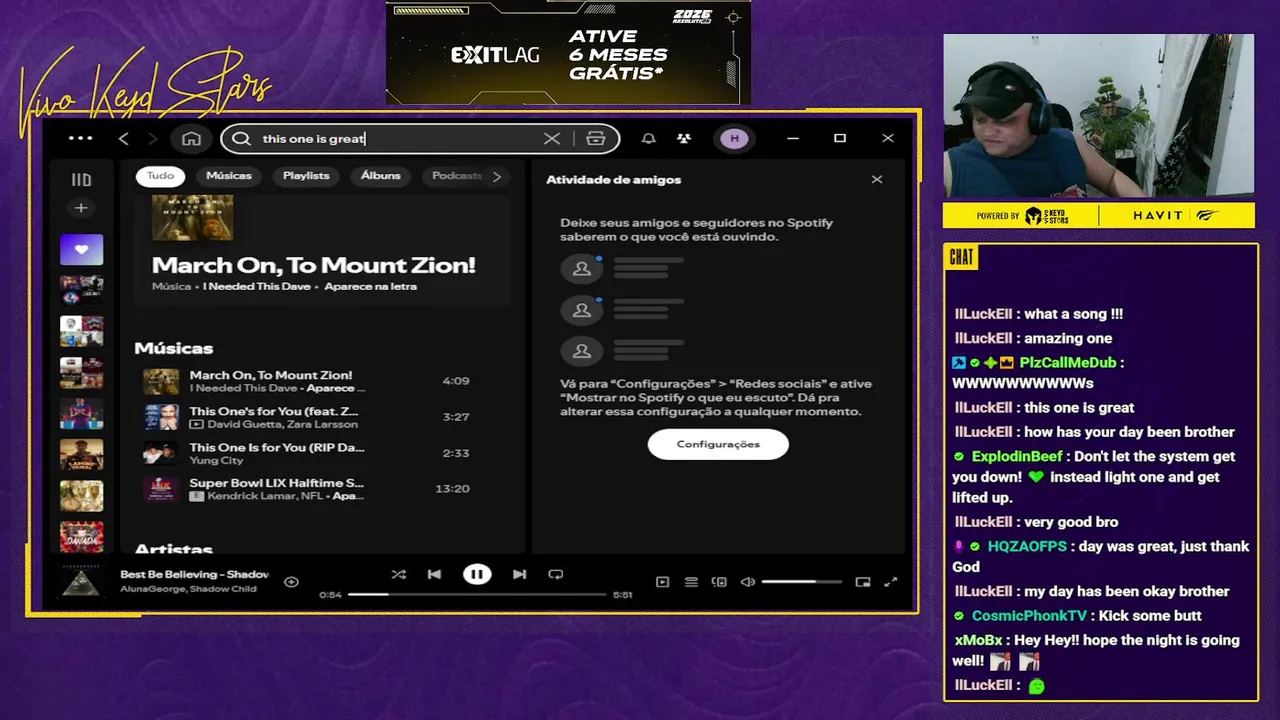Add current song to Liked Songs

(x=291, y=581)
